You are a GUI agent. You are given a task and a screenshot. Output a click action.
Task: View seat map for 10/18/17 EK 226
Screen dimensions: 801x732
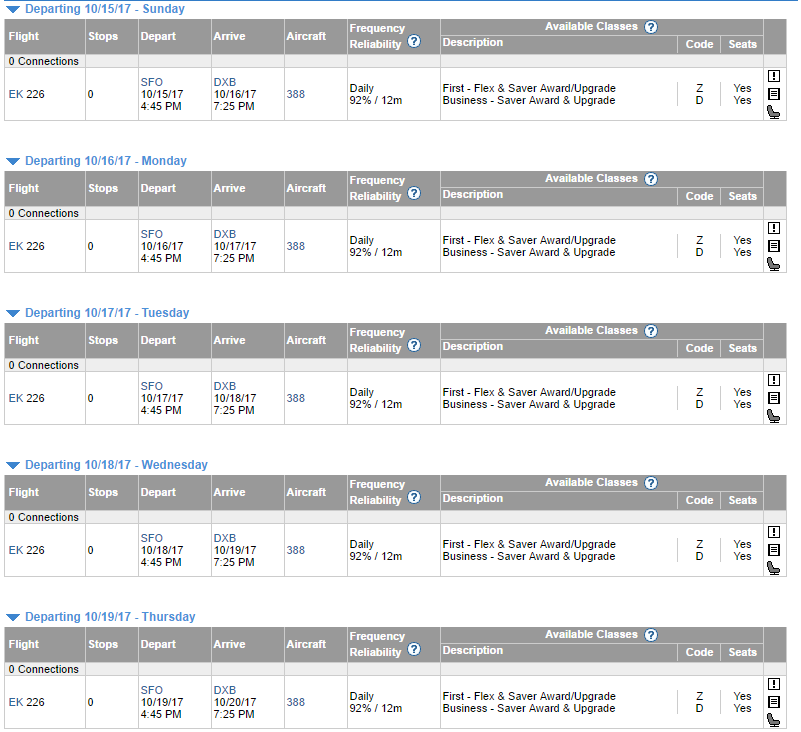[773, 568]
